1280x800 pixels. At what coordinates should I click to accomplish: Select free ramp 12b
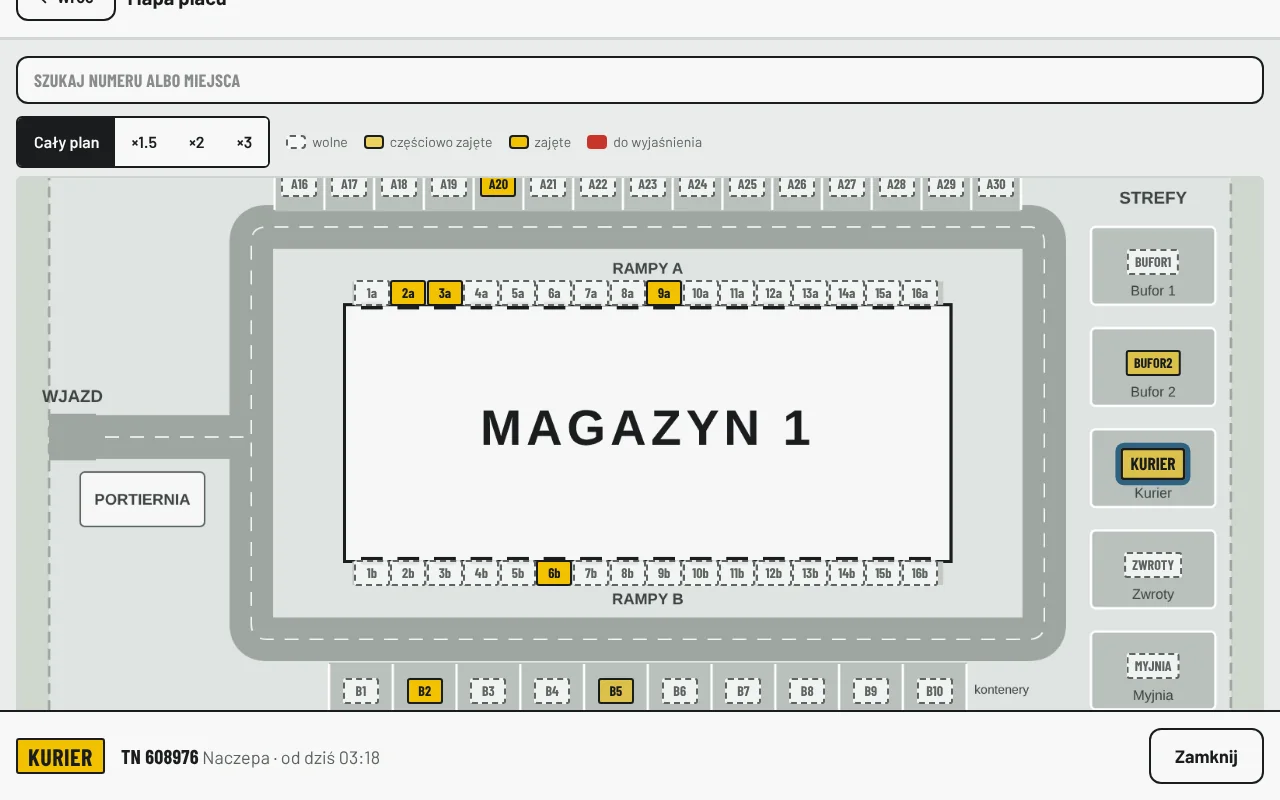click(x=773, y=573)
